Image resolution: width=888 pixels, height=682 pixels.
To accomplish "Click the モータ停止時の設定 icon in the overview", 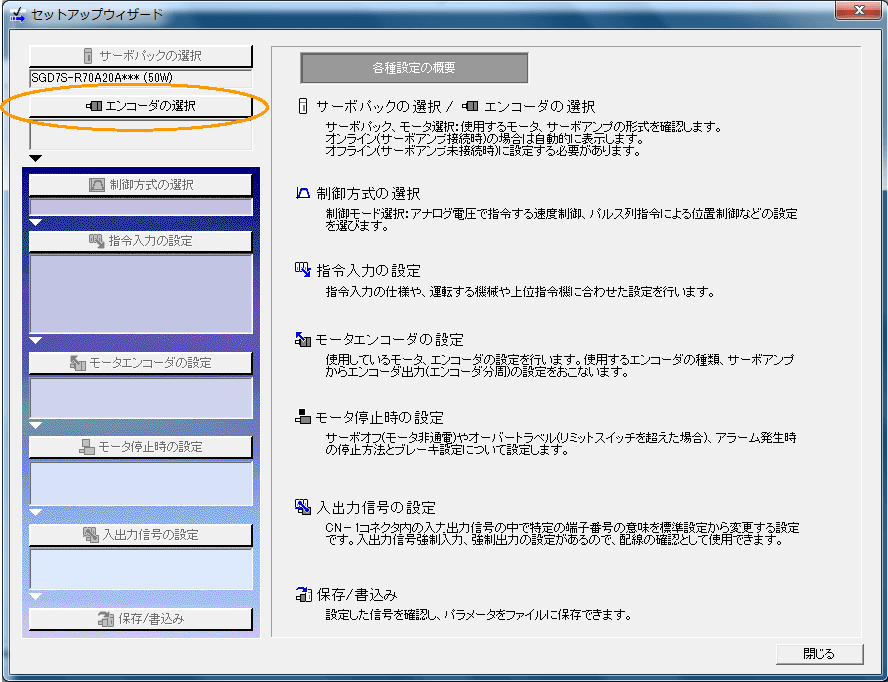I will (303, 417).
